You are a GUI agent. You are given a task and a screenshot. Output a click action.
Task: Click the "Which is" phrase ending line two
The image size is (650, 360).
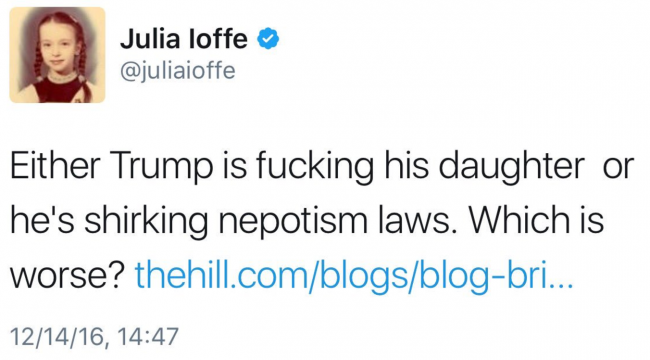pyautogui.click(x=536, y=220)
